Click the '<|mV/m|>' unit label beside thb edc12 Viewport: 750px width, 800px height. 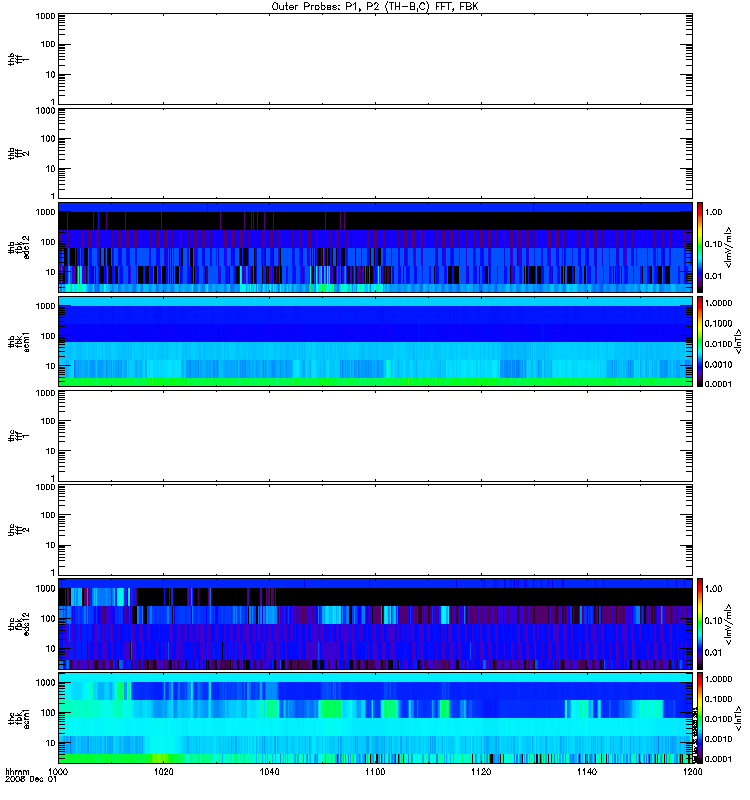729,247
